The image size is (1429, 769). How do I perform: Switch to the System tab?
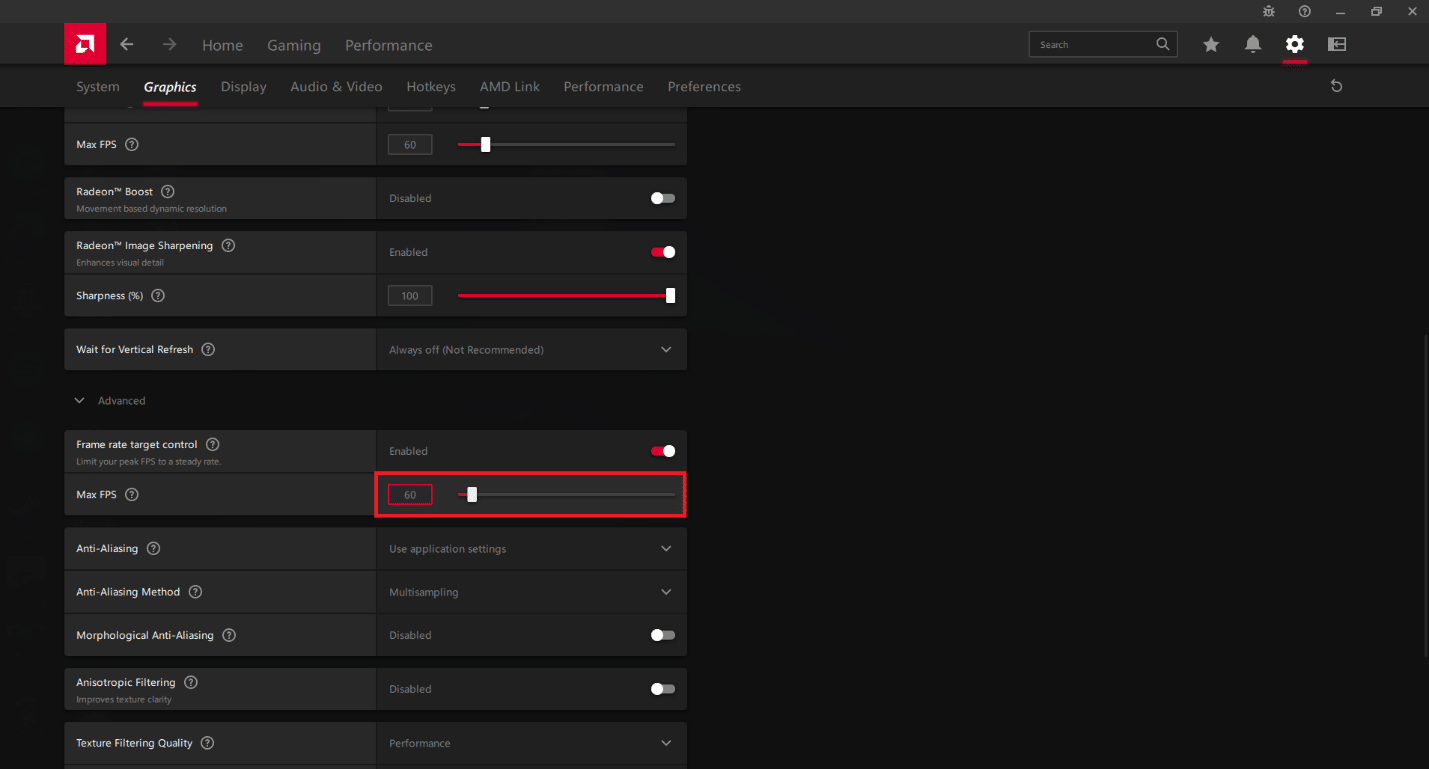point(98,87)
